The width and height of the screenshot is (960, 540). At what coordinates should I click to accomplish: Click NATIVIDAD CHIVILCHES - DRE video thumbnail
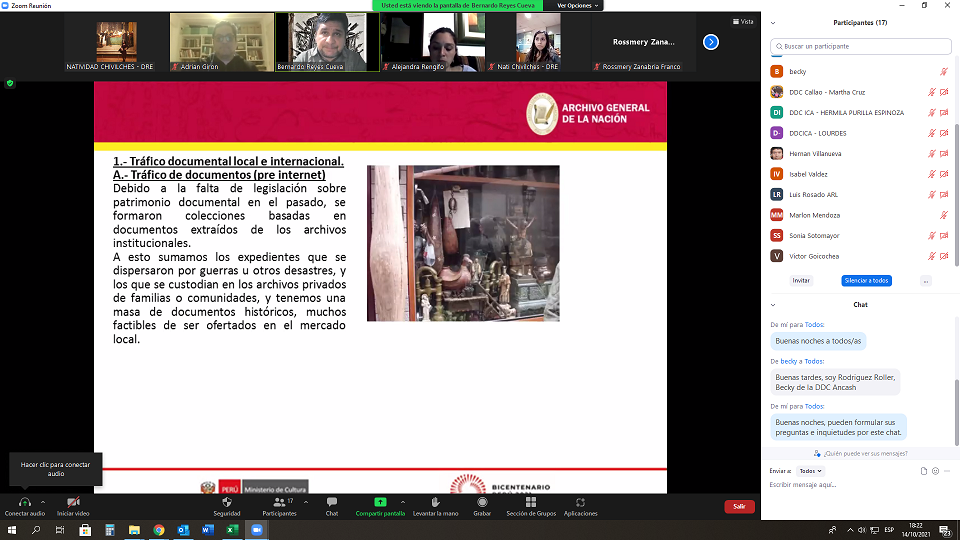[x=116, y=42]
